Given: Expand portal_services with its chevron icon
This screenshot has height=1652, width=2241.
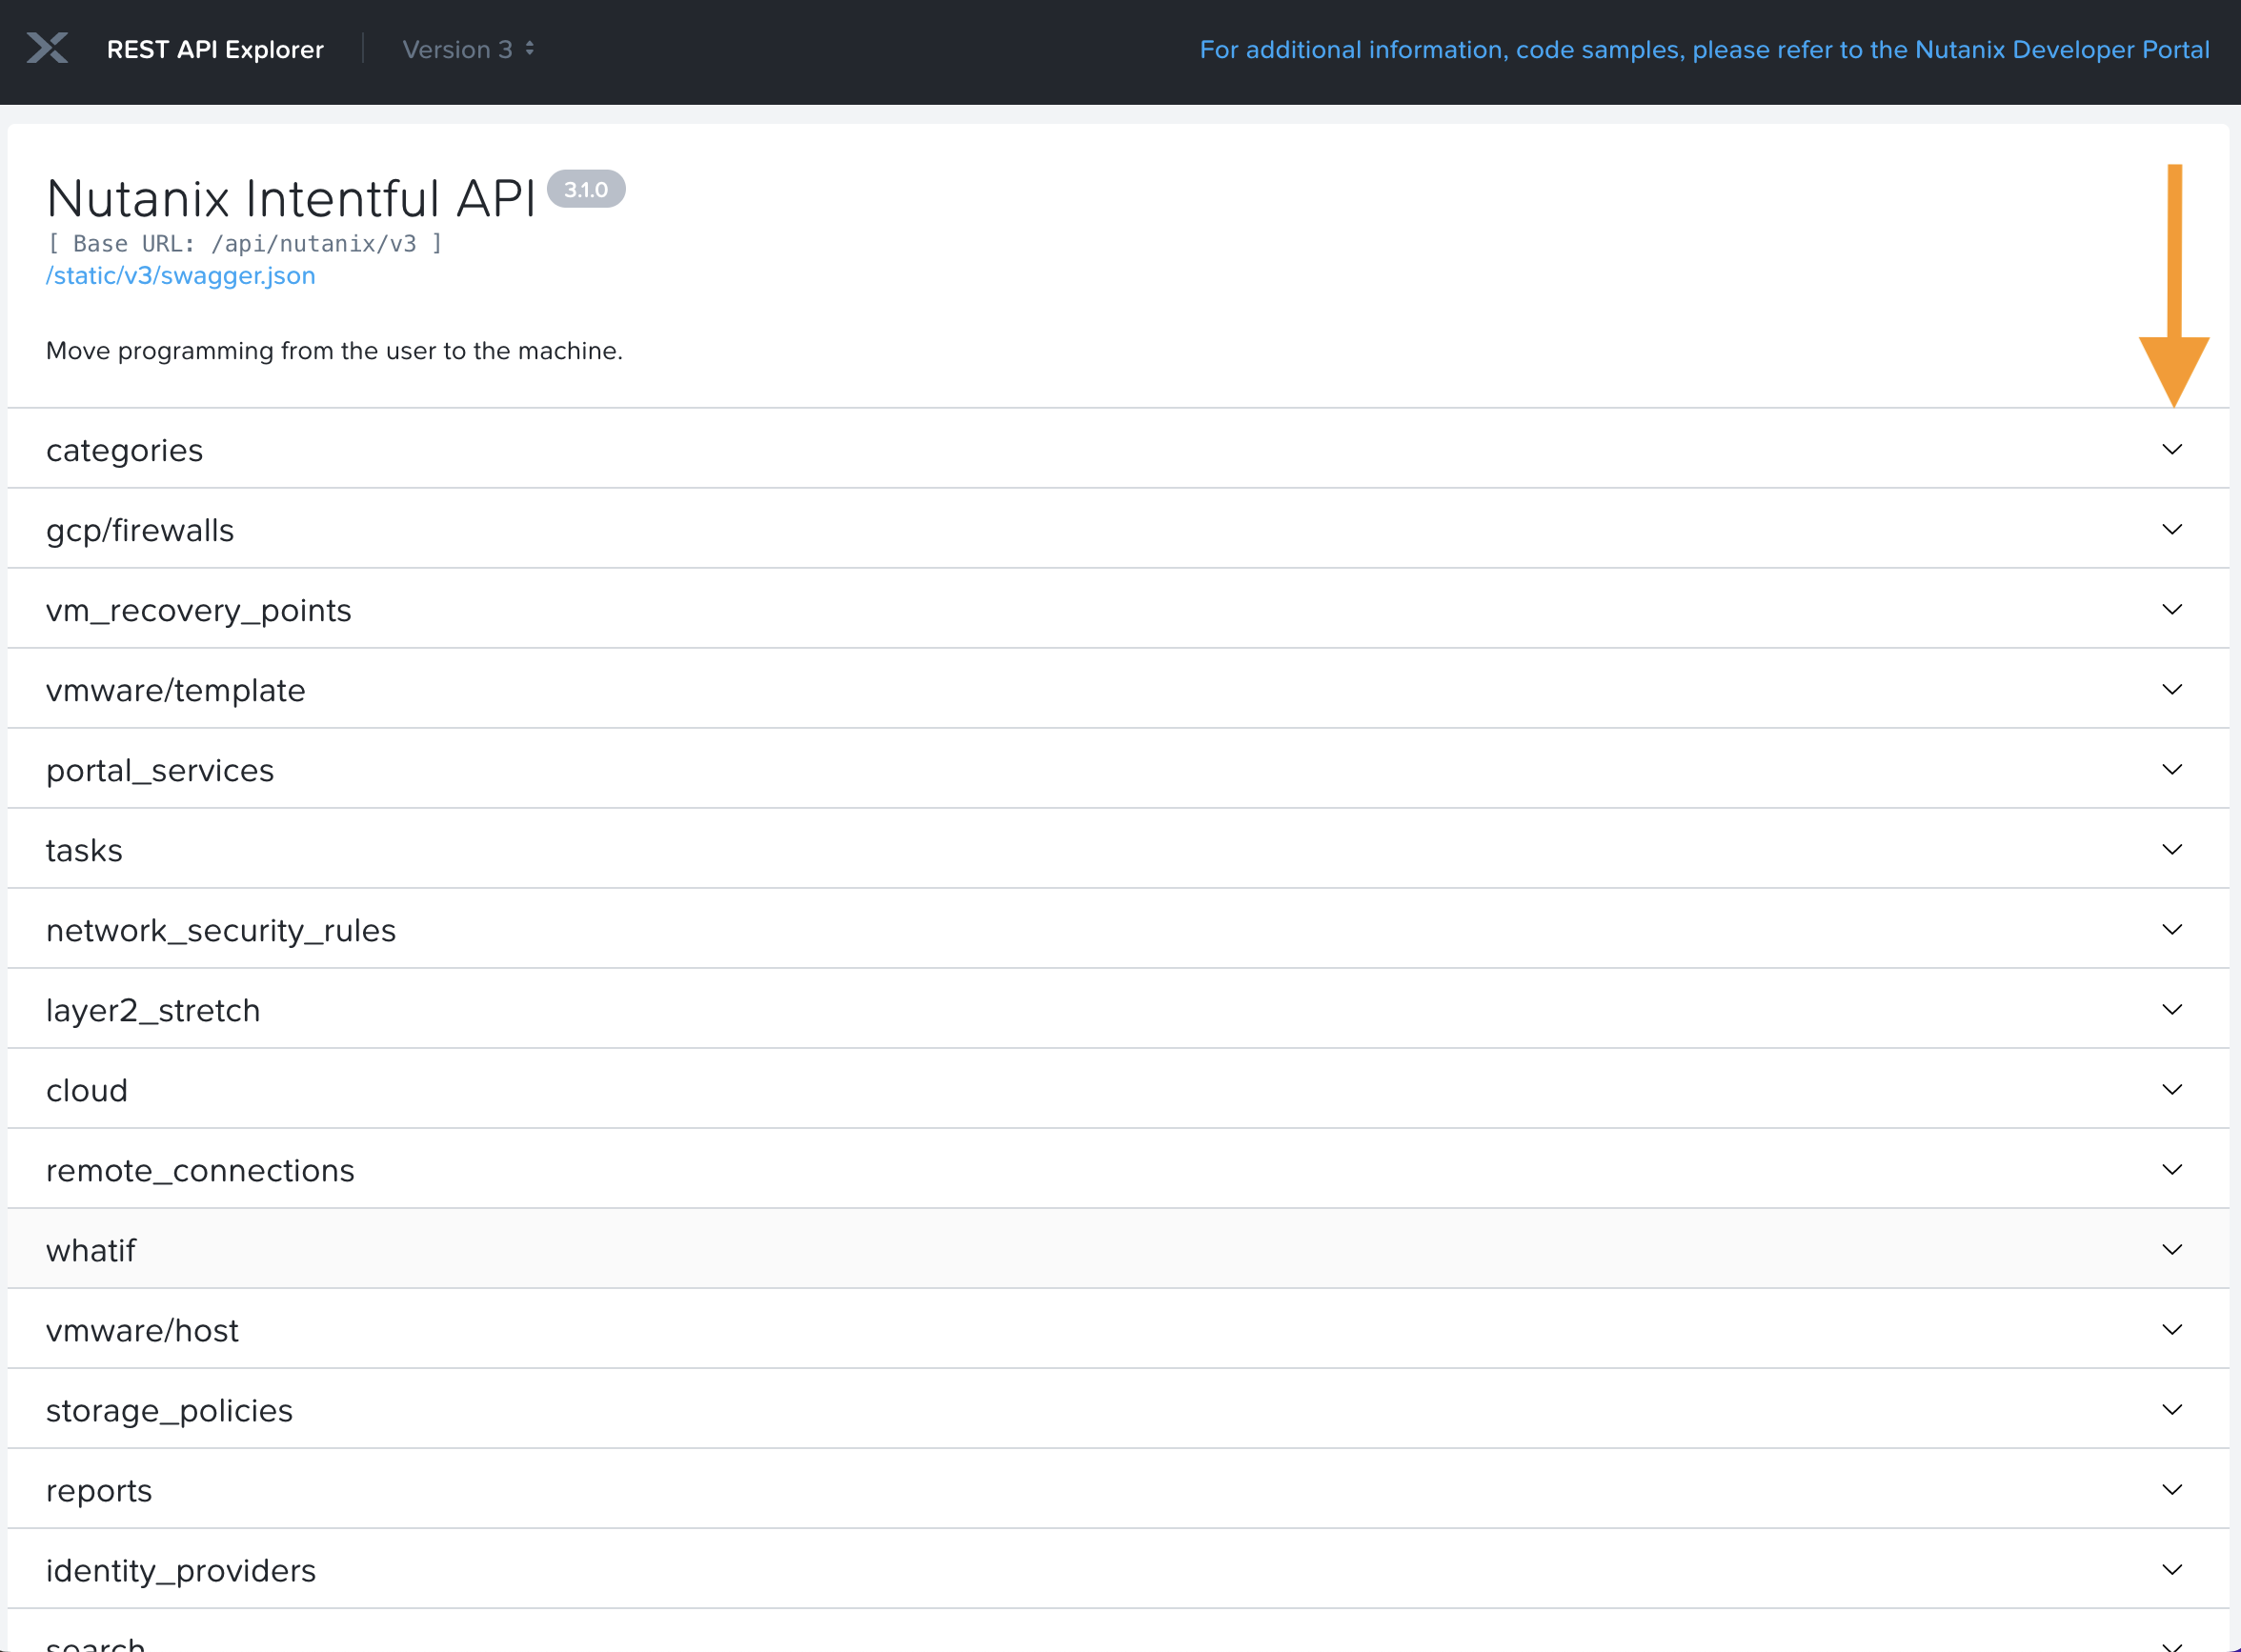Looking at the screenshot, I should (2171, 770).
